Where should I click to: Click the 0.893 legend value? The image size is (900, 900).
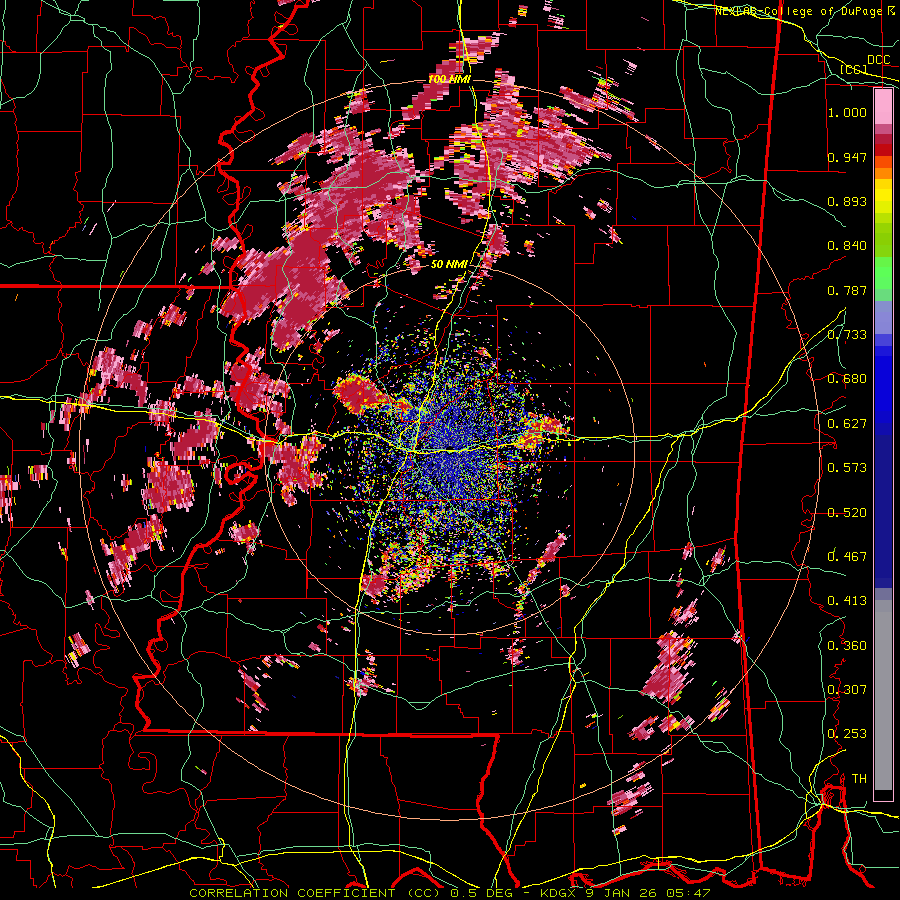847,201
